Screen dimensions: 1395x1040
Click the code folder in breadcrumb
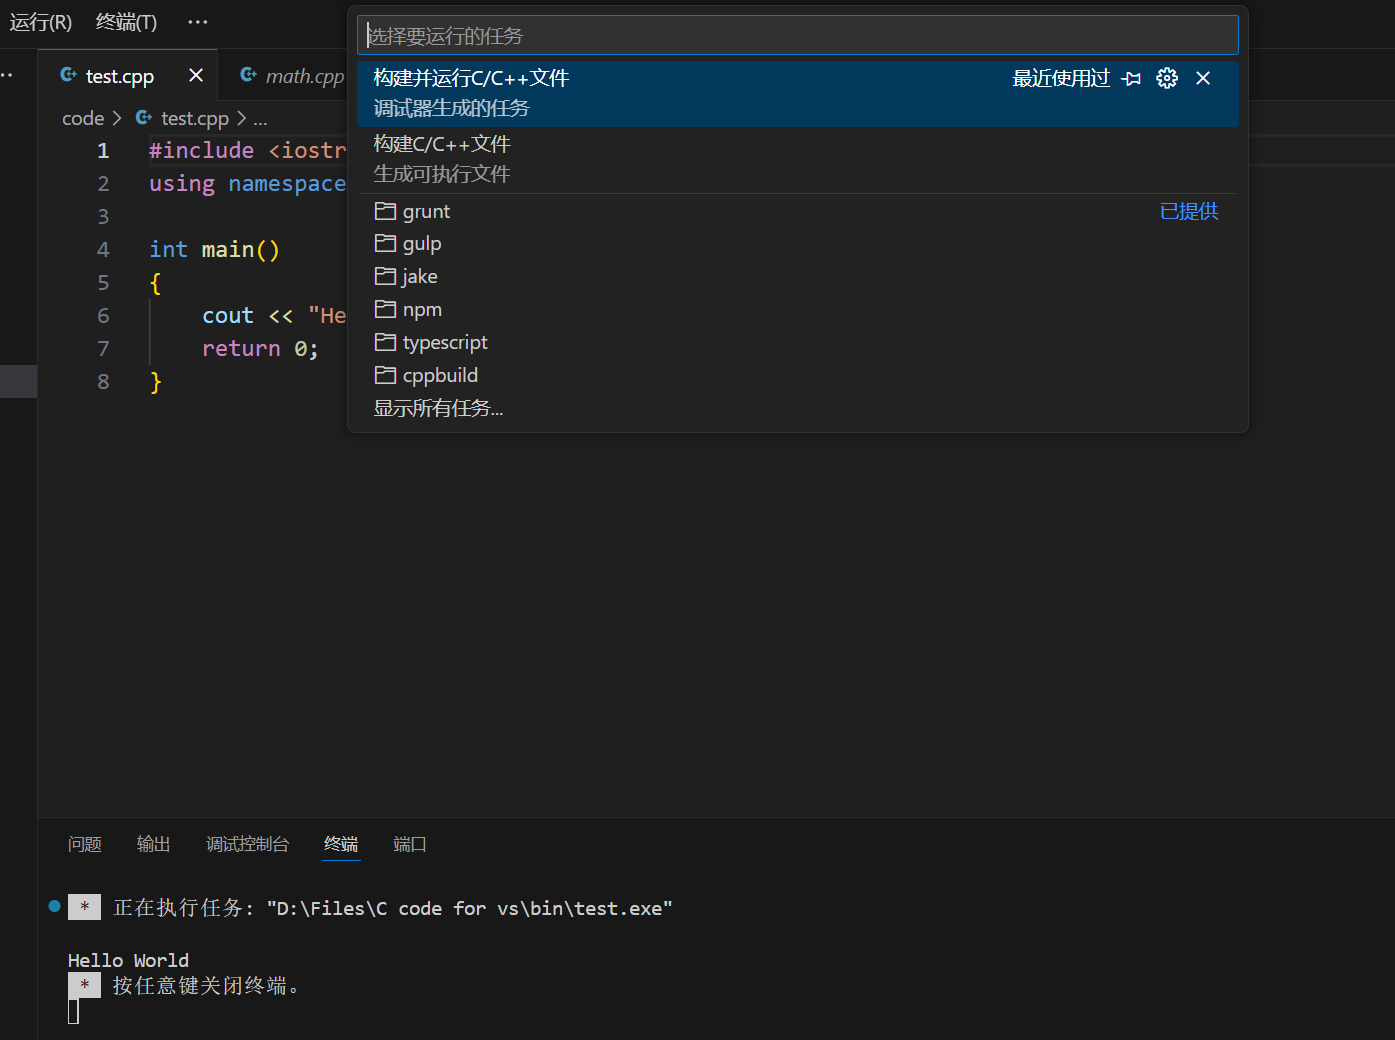pyautogui.click(x=83, y=118)
